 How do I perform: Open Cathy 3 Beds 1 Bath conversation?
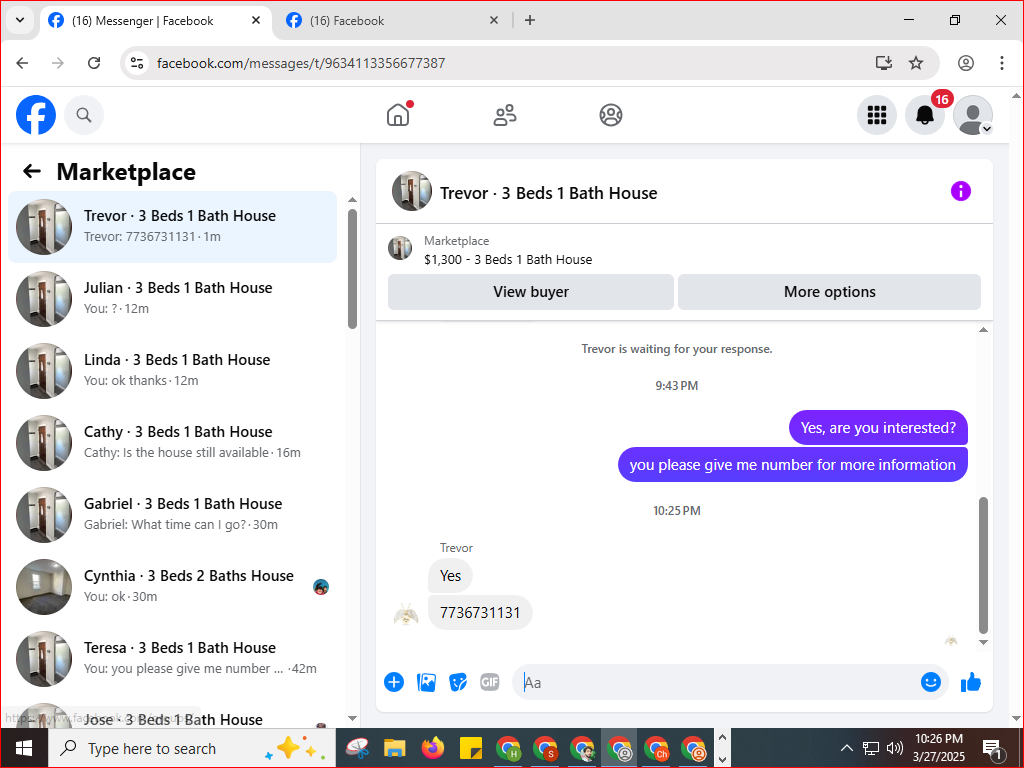(172, 443)
